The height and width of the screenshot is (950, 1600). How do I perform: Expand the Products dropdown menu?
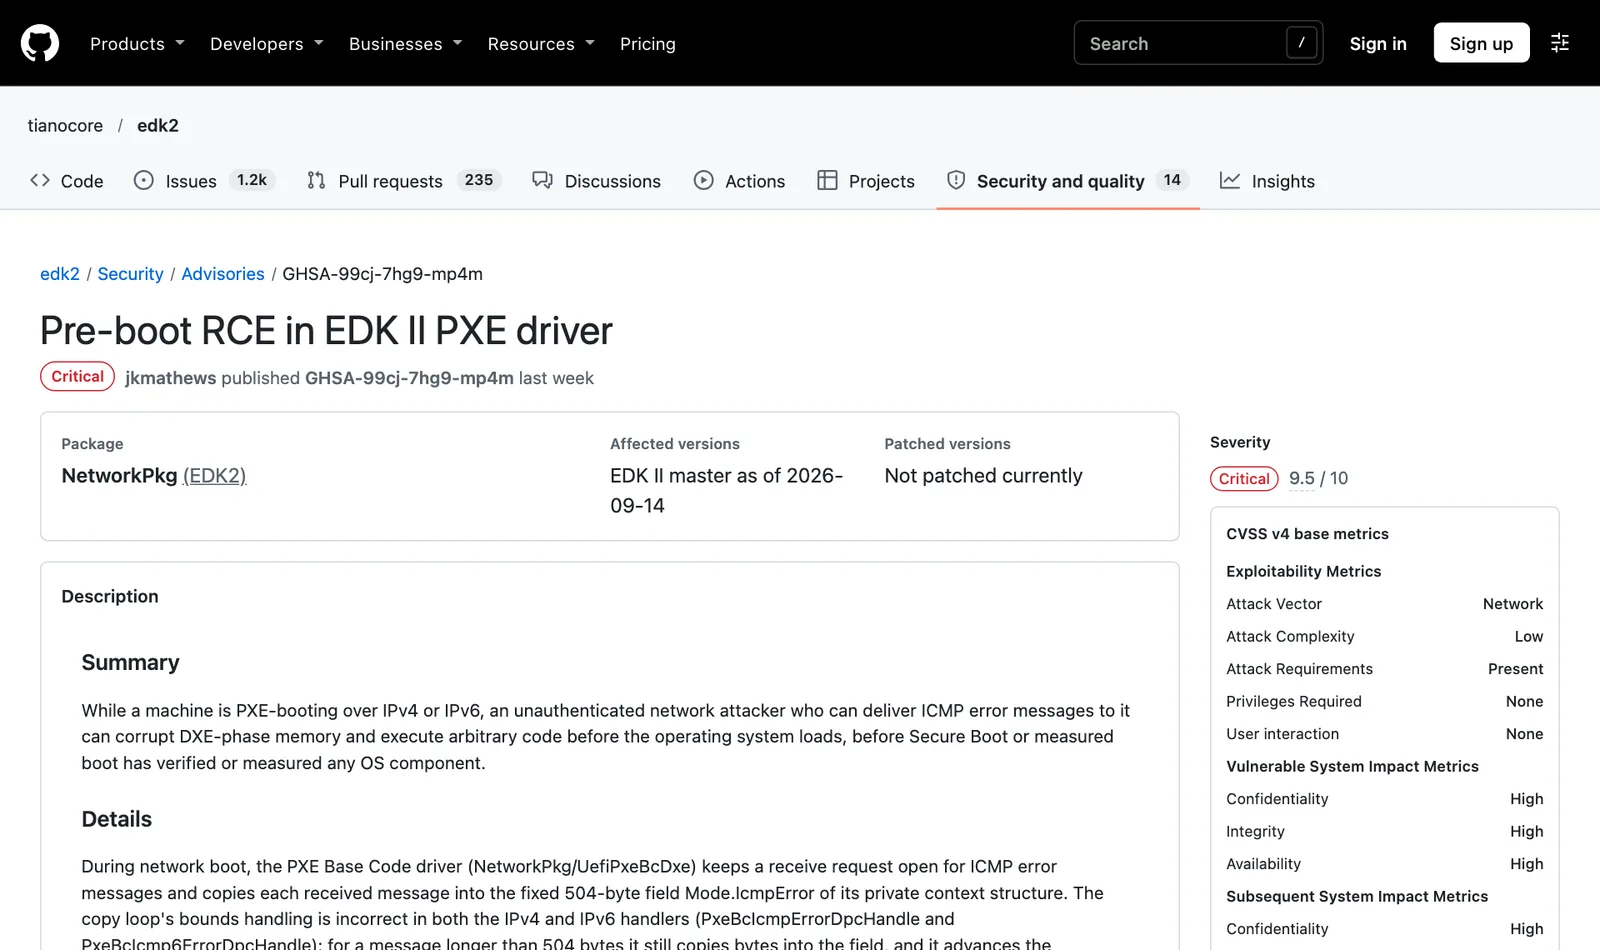pyautogui.click(x=137, y=44)
